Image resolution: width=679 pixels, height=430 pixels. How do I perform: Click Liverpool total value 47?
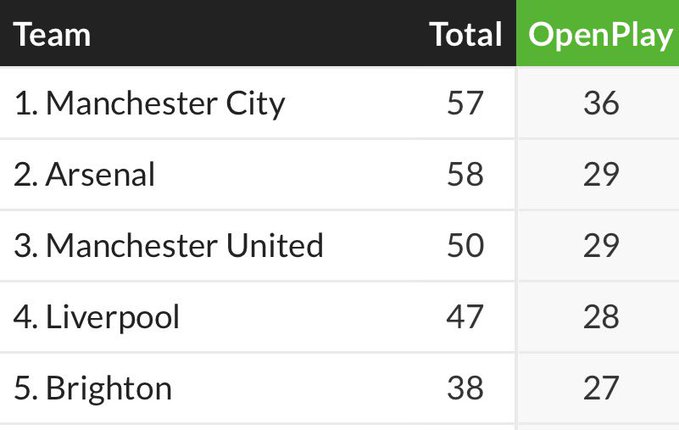465,317
